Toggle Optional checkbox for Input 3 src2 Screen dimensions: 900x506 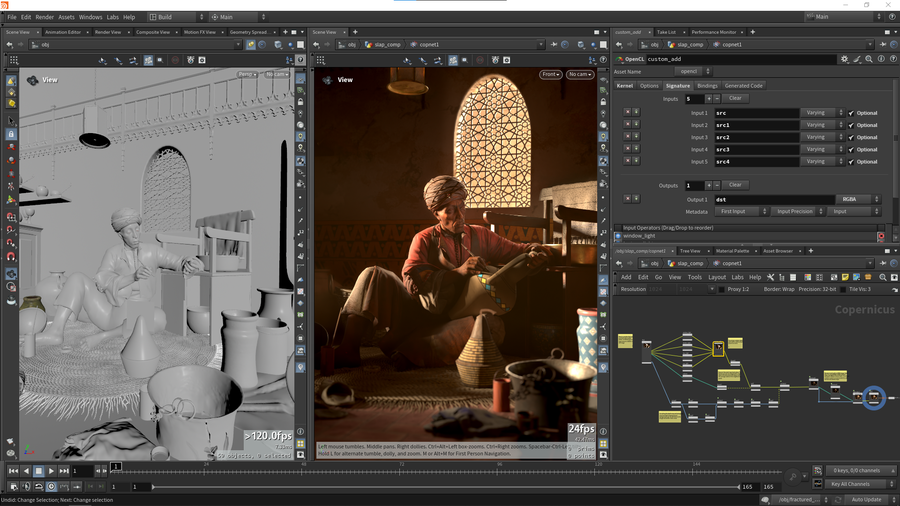click(852, 137)
